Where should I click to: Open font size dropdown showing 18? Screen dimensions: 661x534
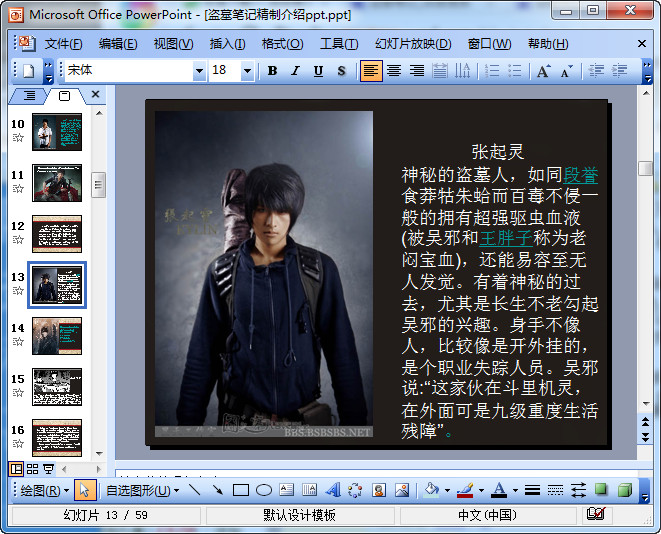(247, 71)
